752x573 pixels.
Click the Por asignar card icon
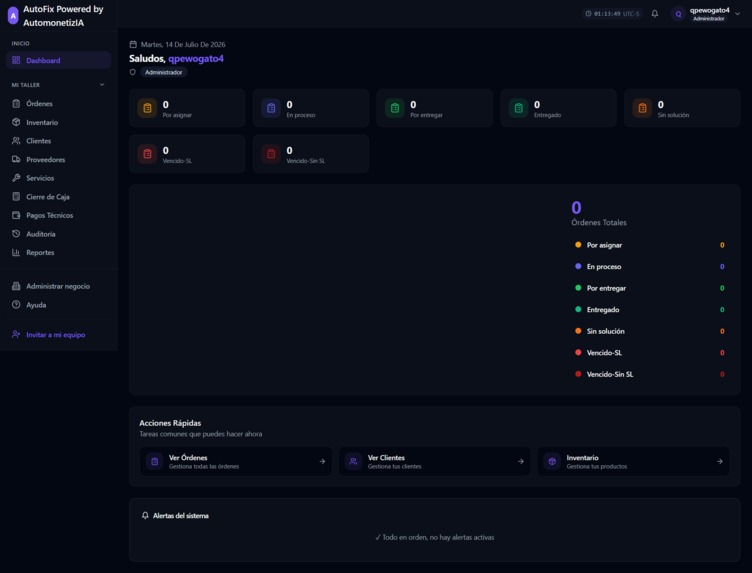(x=147, y=108)
